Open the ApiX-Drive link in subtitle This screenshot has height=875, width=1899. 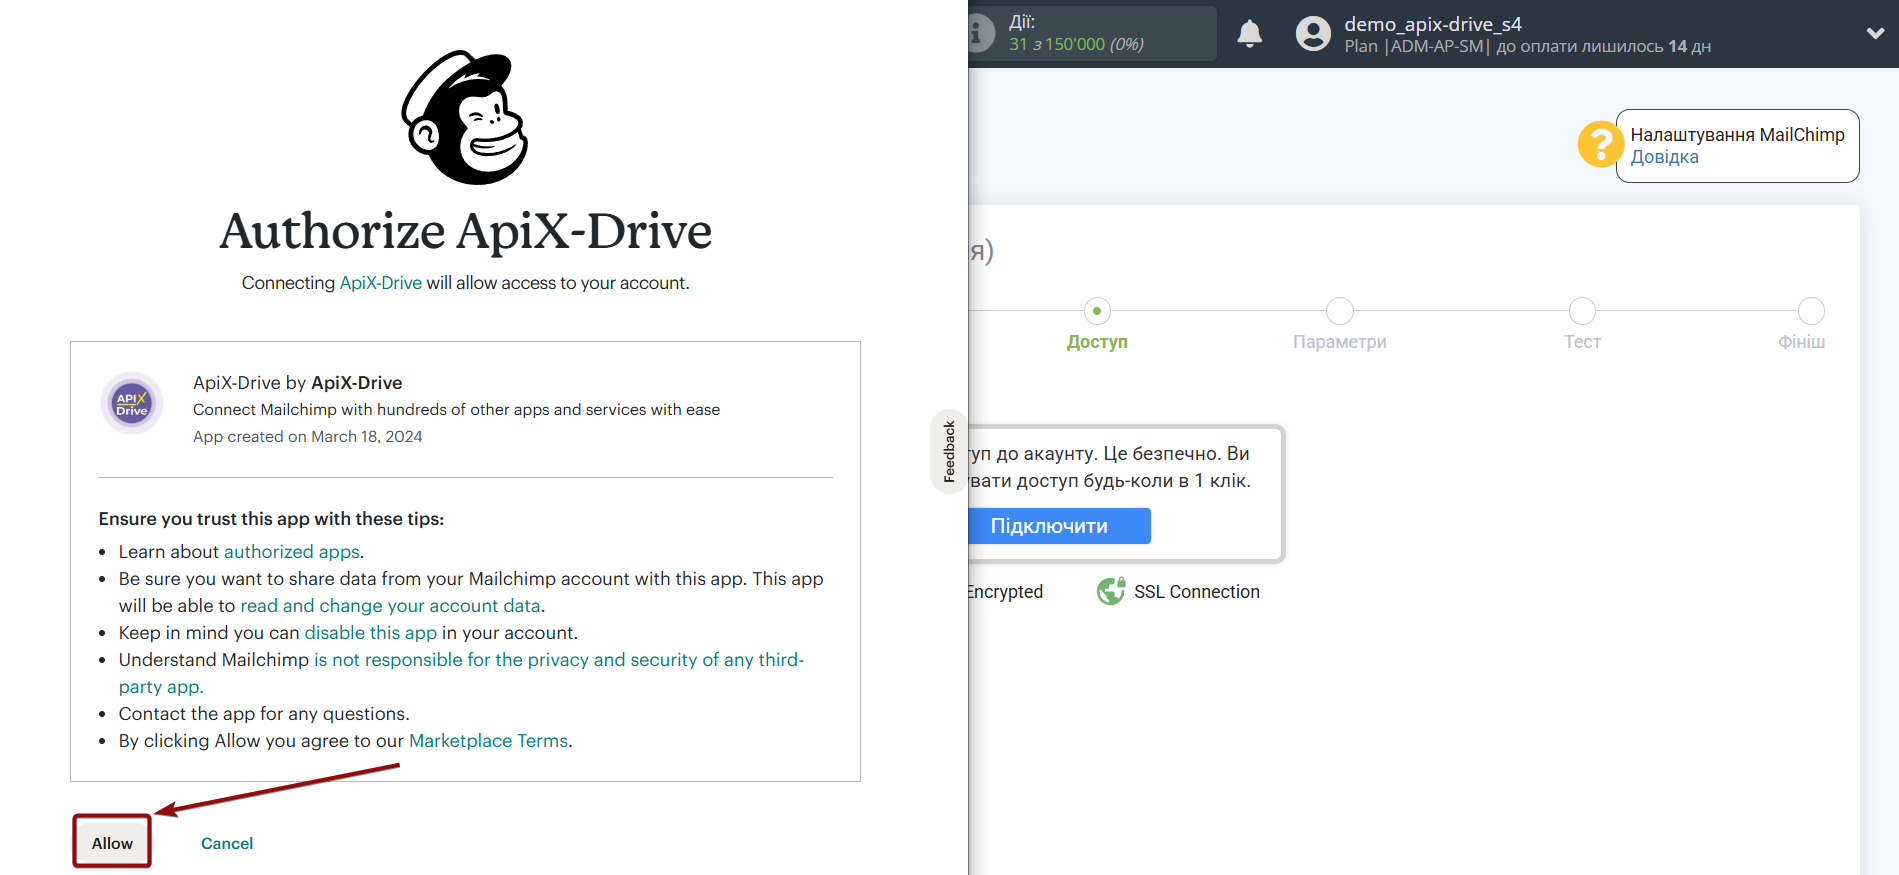pos(381,283)
